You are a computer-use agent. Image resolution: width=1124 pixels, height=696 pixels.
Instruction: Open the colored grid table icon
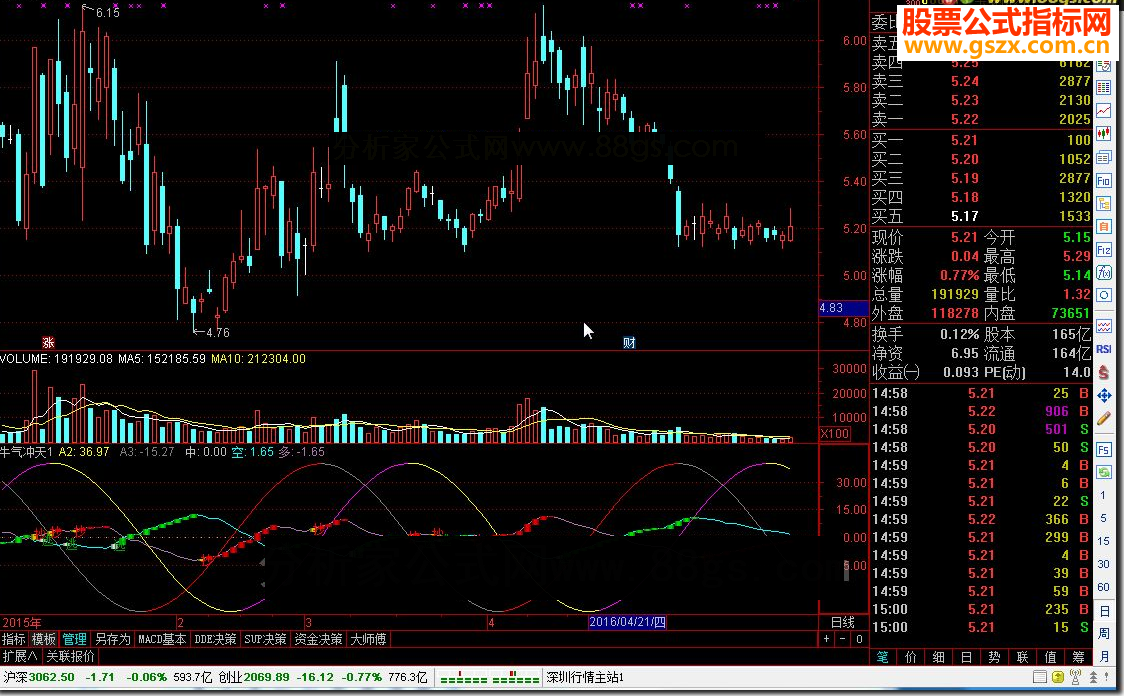point(1104,87)
